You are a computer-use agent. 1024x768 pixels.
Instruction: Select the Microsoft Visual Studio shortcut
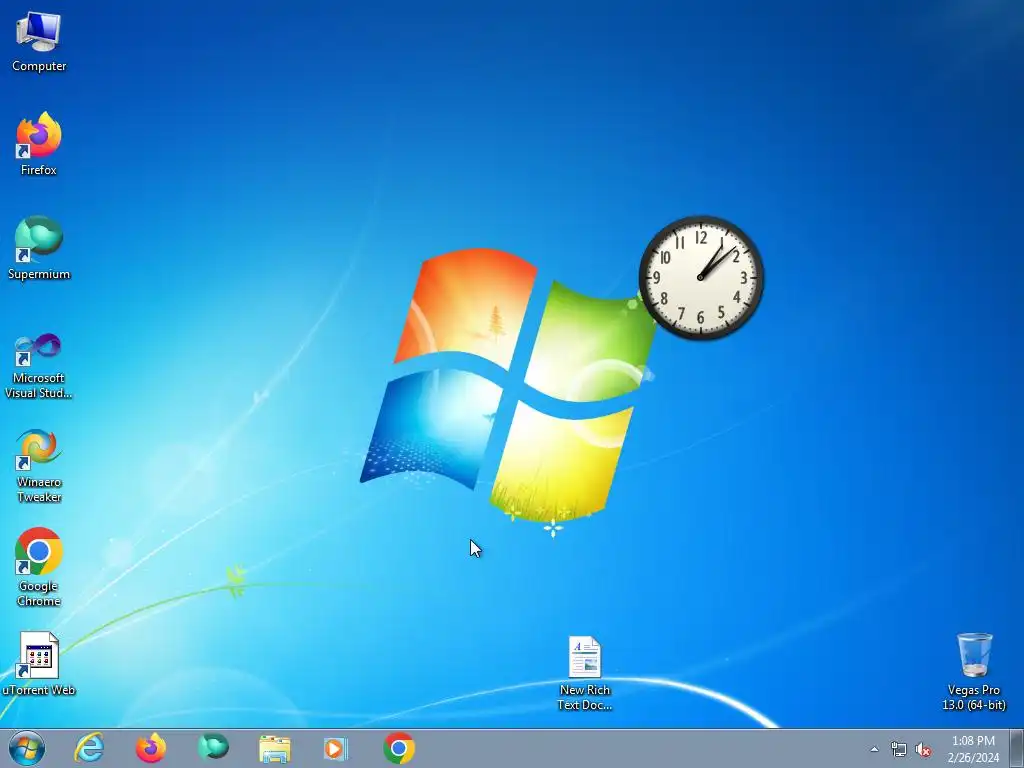(39, 366)
